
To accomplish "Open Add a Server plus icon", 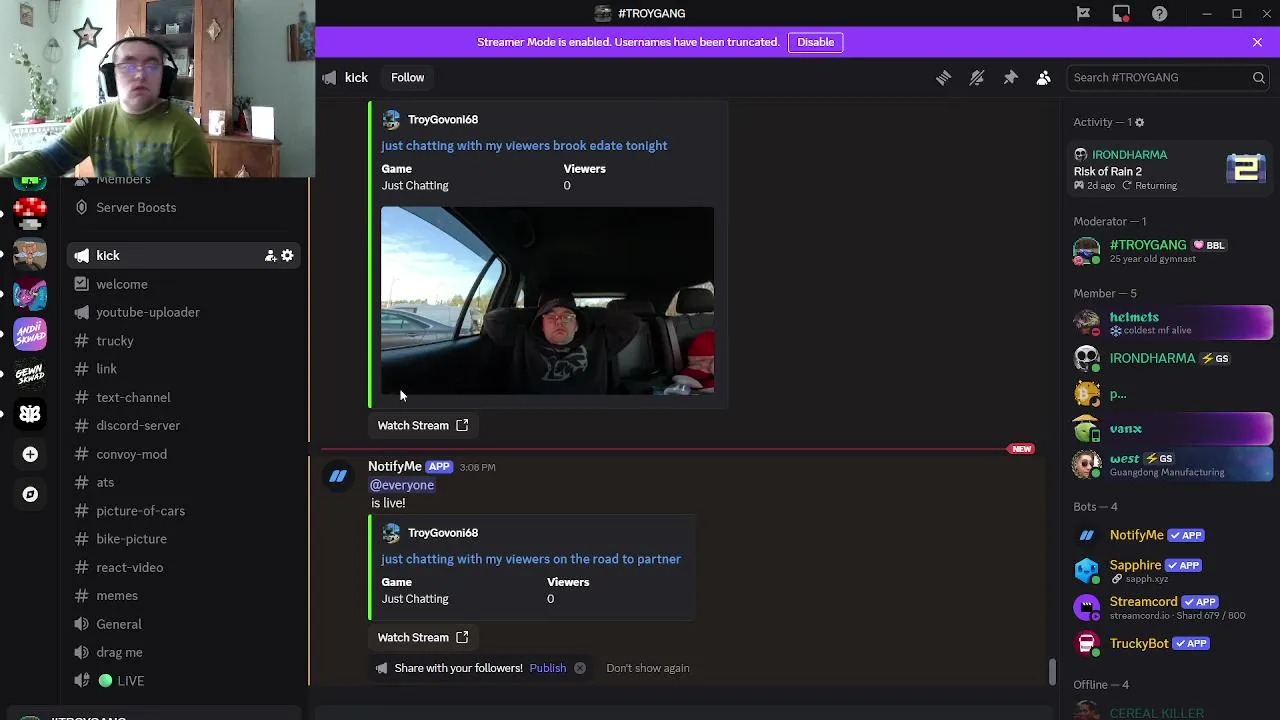I will click(x=30, y=454).
